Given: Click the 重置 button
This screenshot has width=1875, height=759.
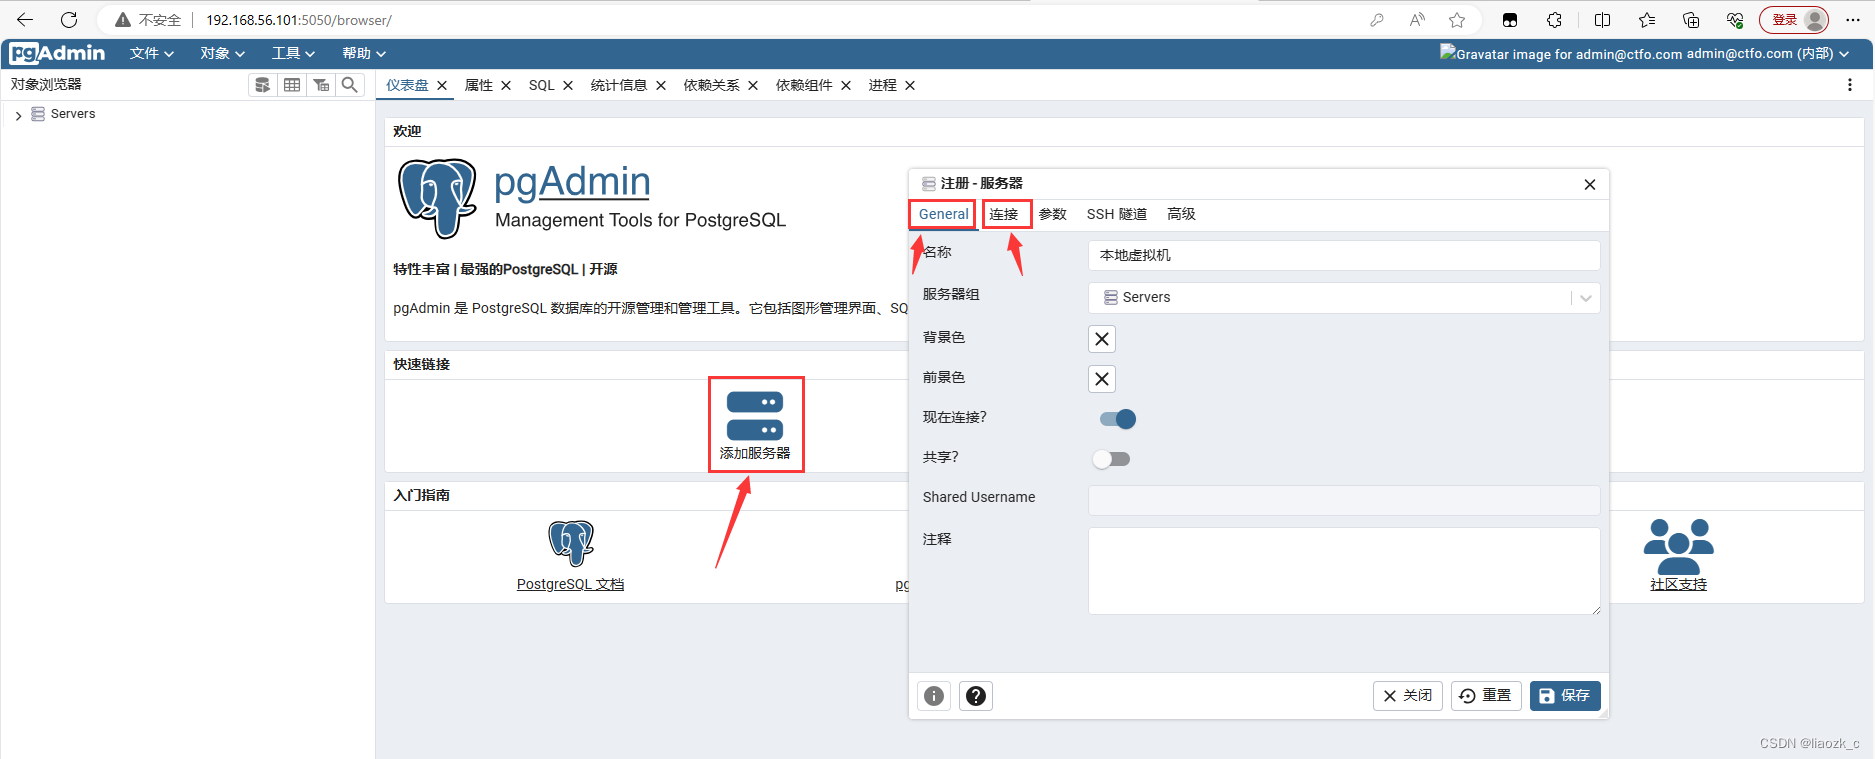Looking at the screenshot, I should [1486, 696].
